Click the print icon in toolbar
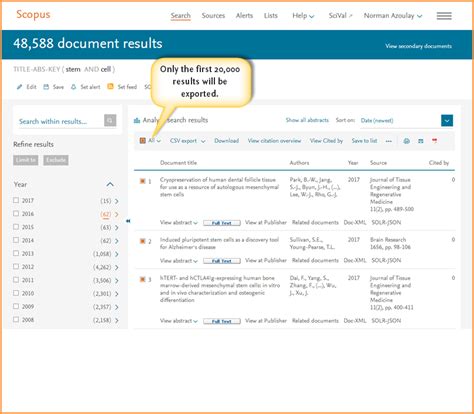The width and height of the screenshot is (474, 414). pos(406,141)
